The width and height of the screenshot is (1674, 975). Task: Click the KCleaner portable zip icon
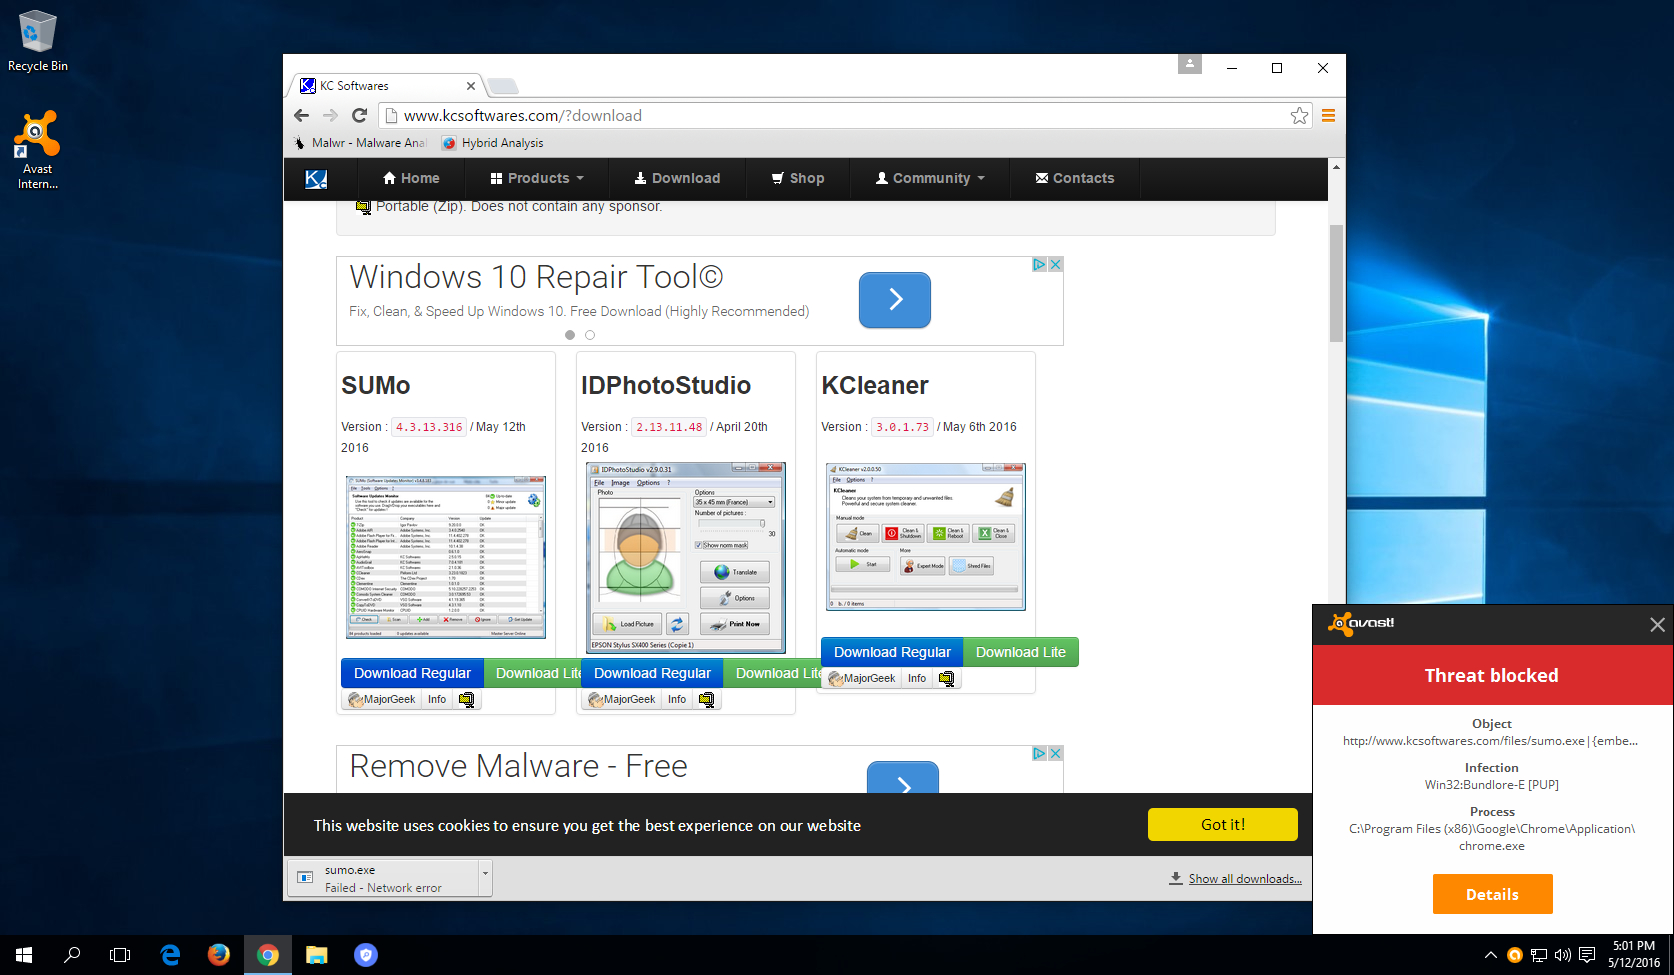point(946,678)
